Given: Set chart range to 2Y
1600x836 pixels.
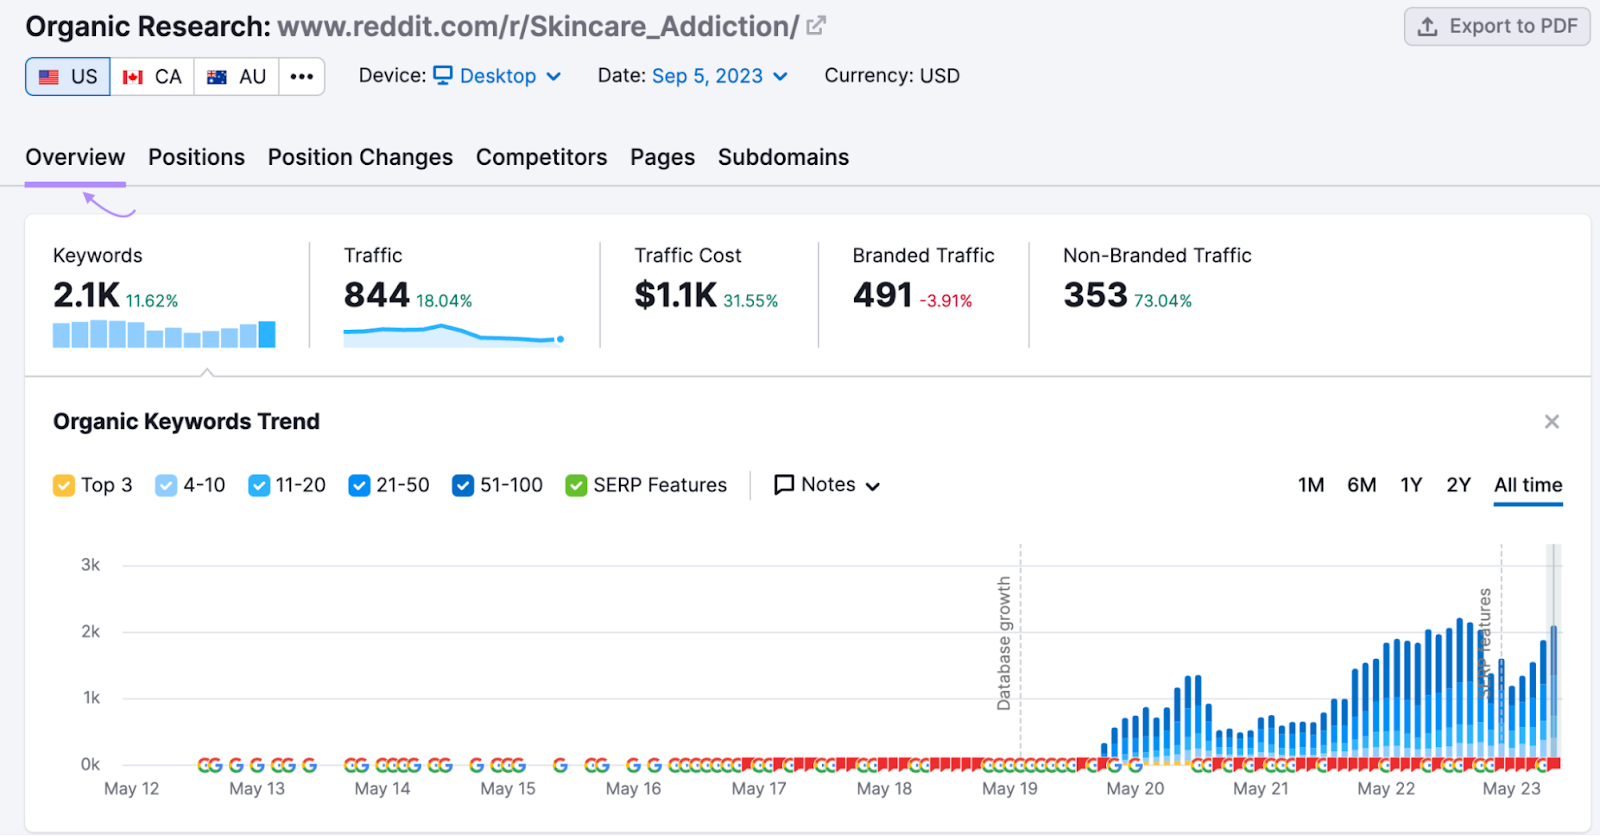Looking at the screenshot, I should (x=1458, y=485).
